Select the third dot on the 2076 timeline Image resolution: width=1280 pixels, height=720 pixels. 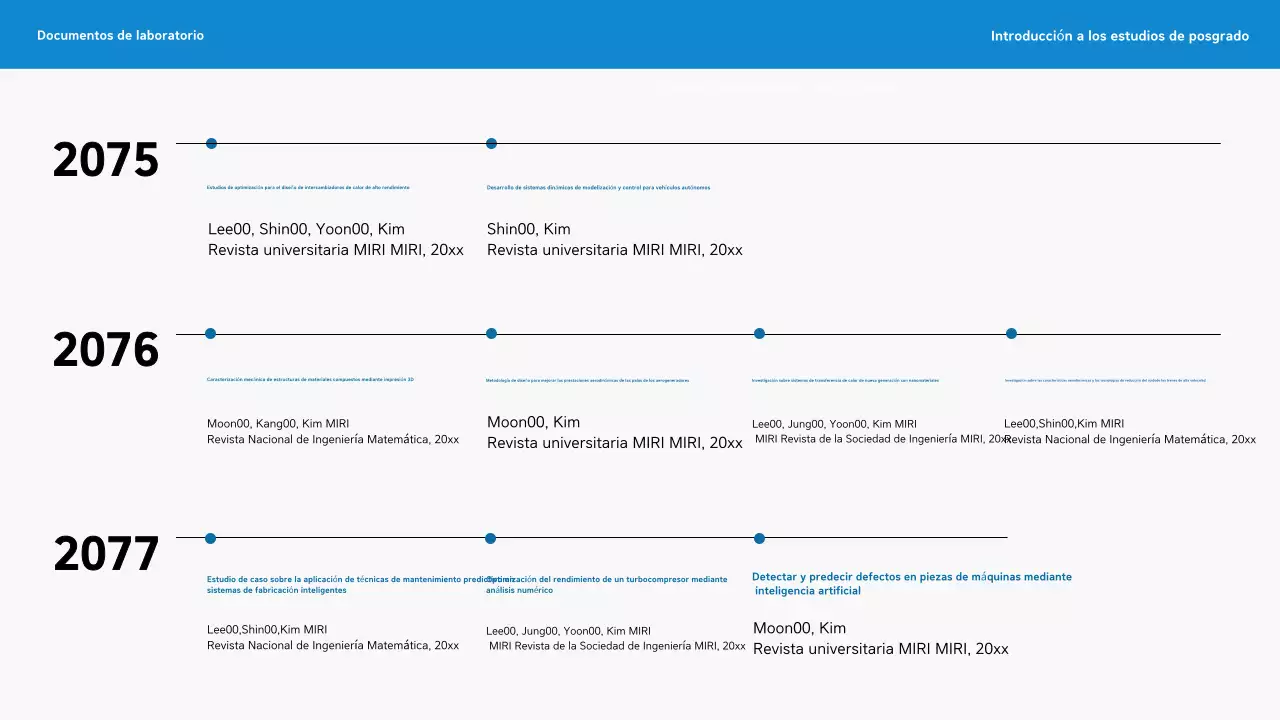759,333
